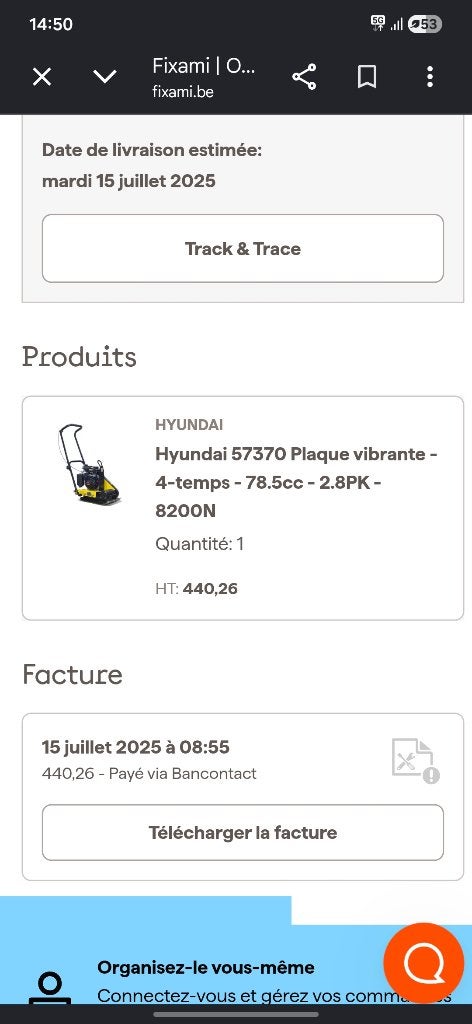The width and height of the screenshot is (472, 1024).
Task: Tap the fixami.be URL text
Action: pyautogui.click(x=183, y=92)
